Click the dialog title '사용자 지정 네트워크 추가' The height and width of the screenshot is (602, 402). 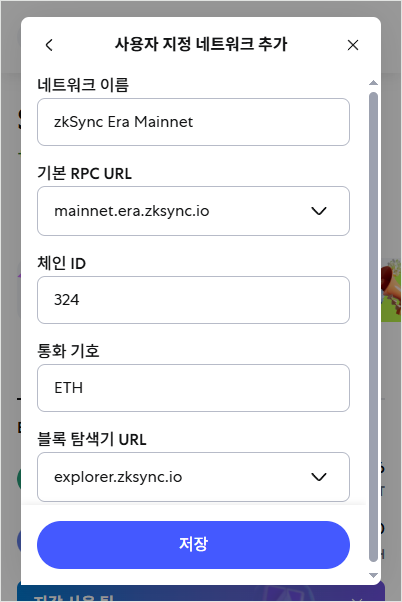pyautogui.click(x=201, y=44)
